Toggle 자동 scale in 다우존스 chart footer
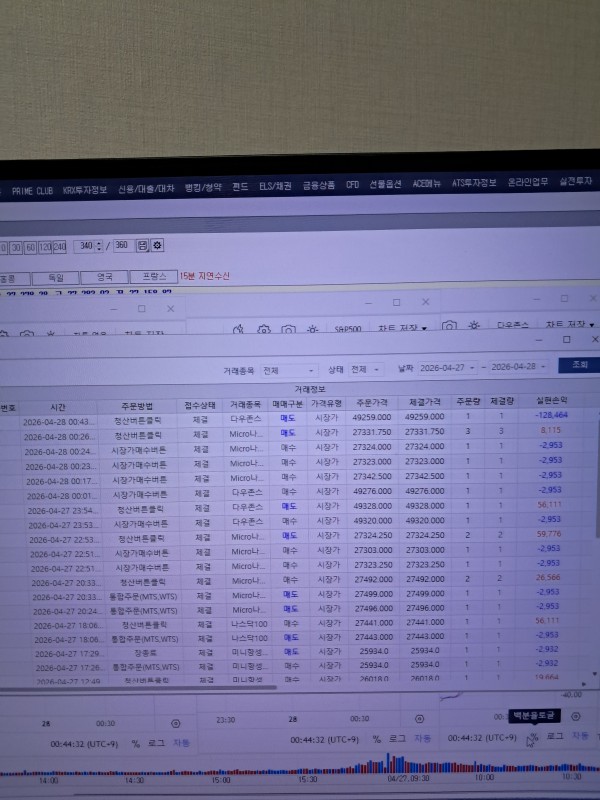Screen dimensions: 600x800 click(x=580, y=736)
